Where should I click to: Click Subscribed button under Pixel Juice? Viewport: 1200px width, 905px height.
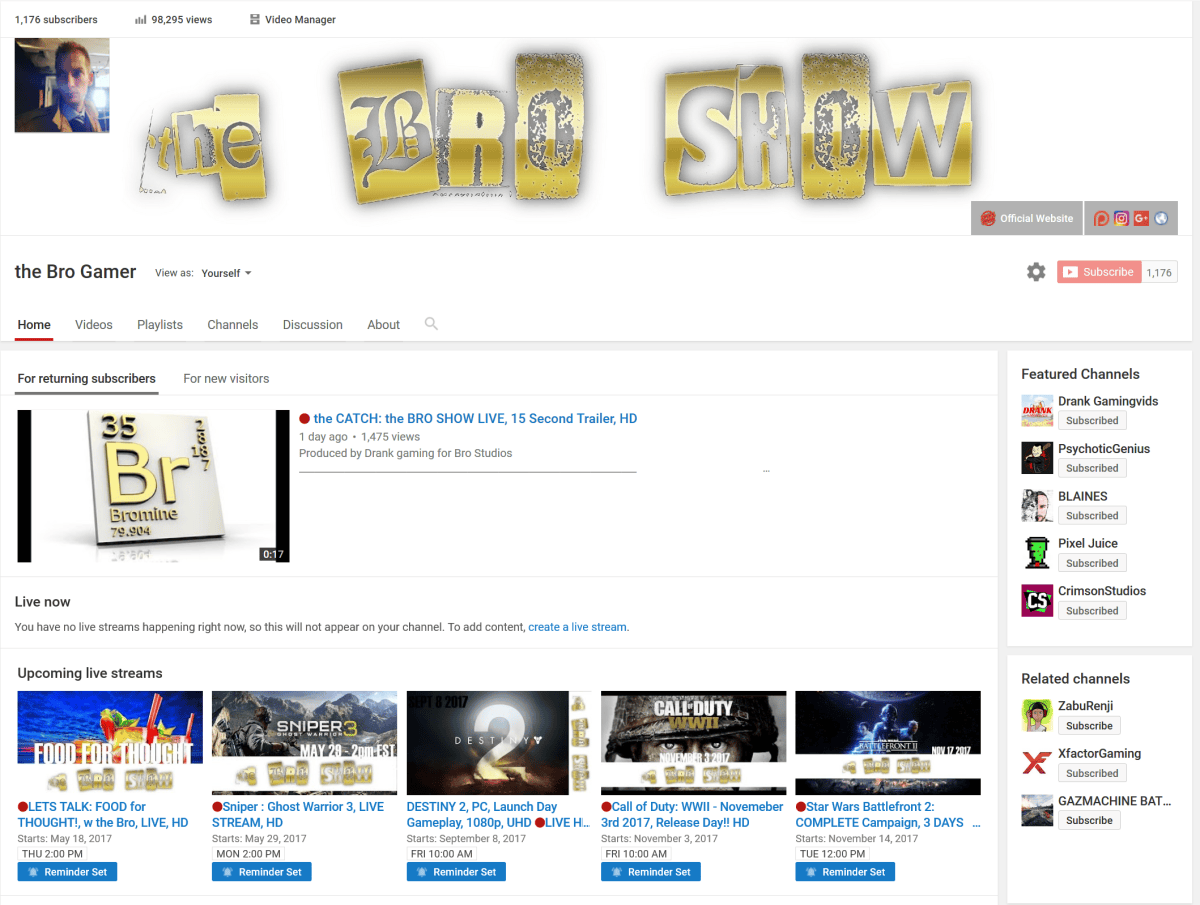1092,563
